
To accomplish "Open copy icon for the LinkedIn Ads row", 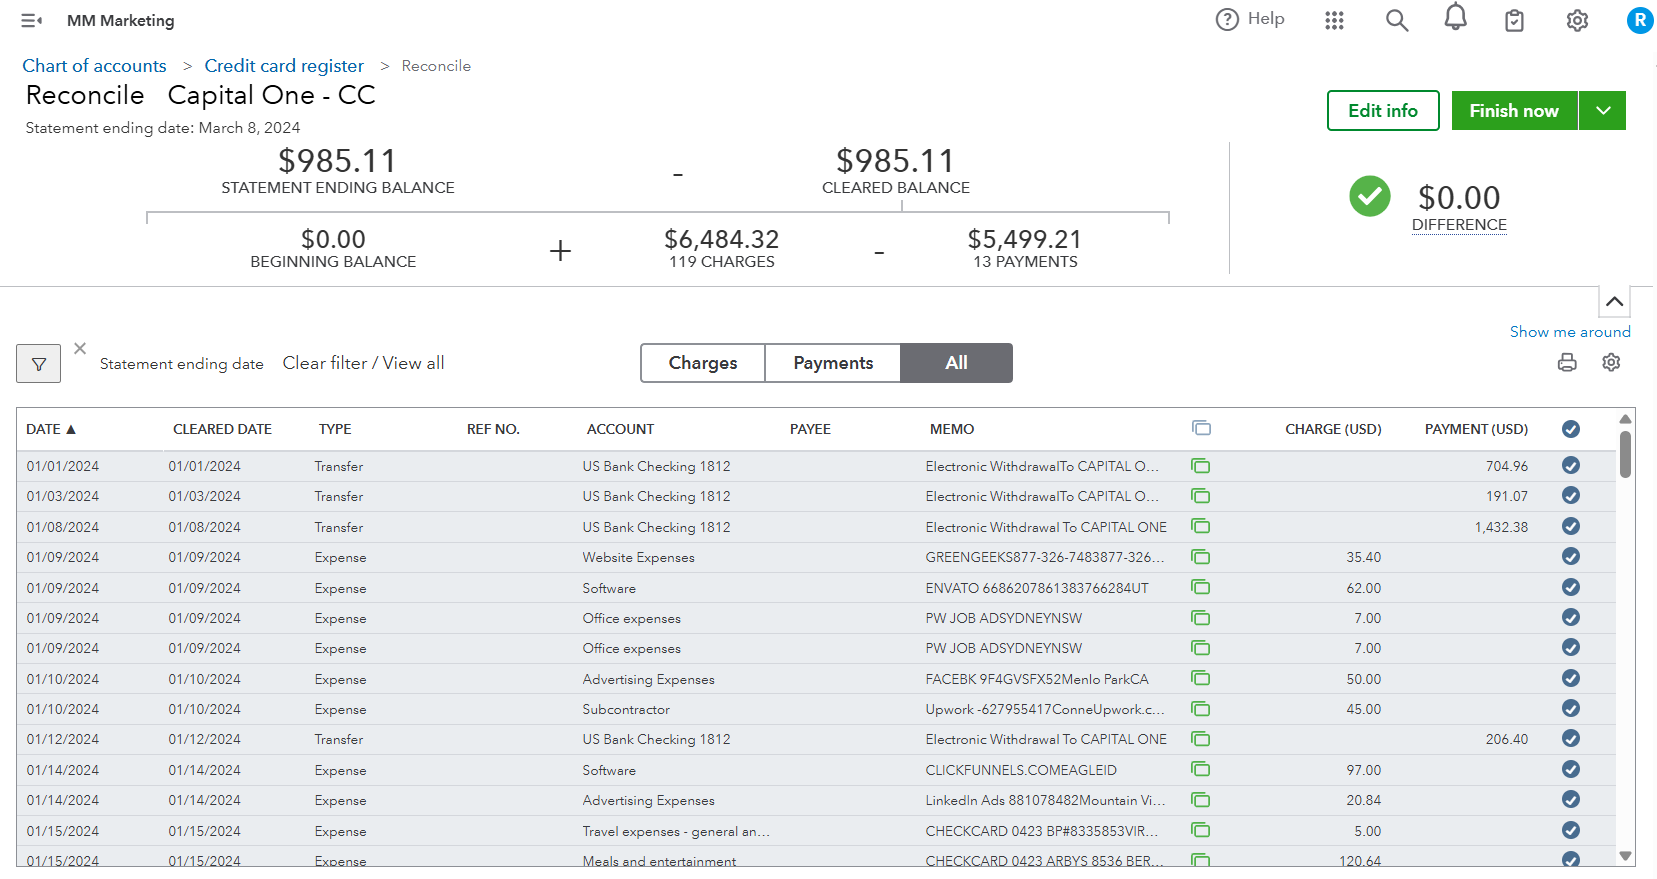I will 1201,800.
